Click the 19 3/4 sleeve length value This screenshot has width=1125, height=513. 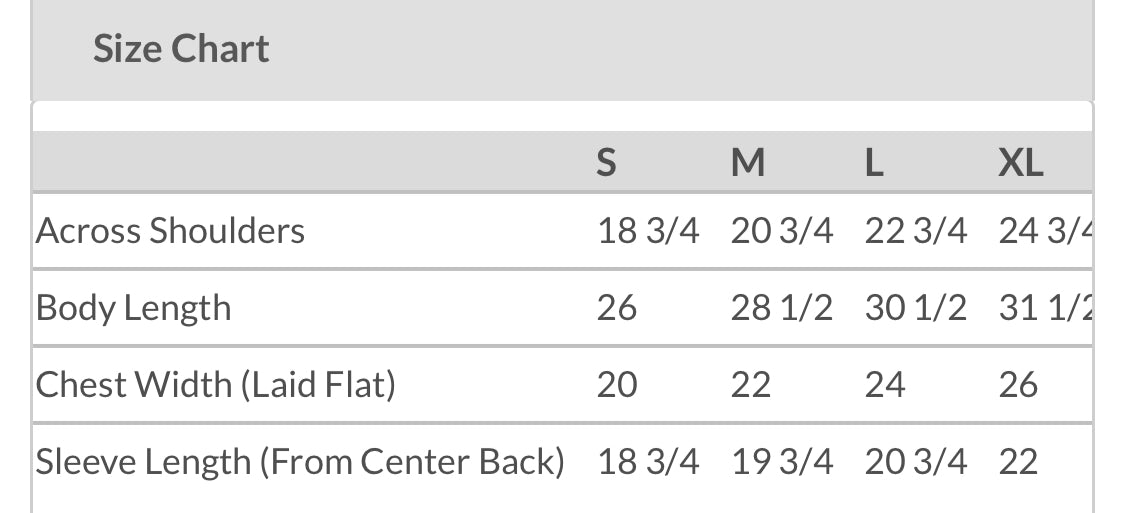coord(781,462)
